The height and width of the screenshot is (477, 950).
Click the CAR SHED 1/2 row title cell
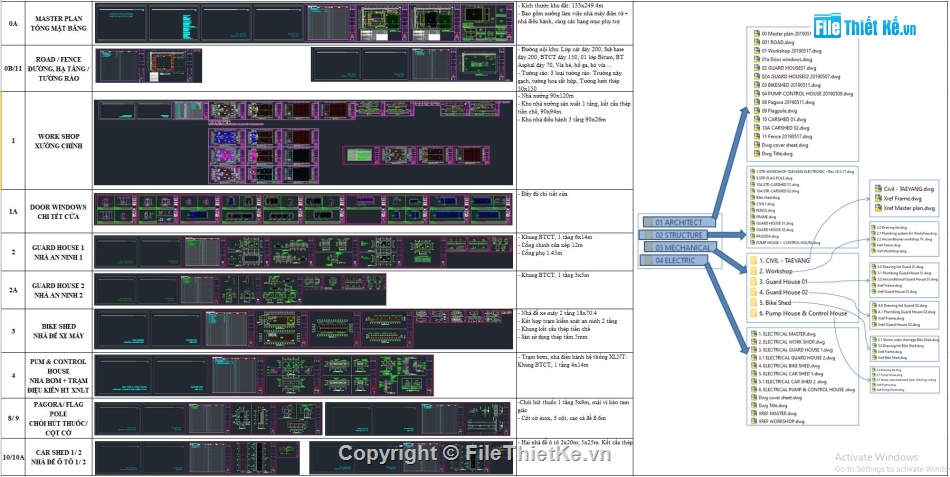pyautogui.click(x=61, y=457)
